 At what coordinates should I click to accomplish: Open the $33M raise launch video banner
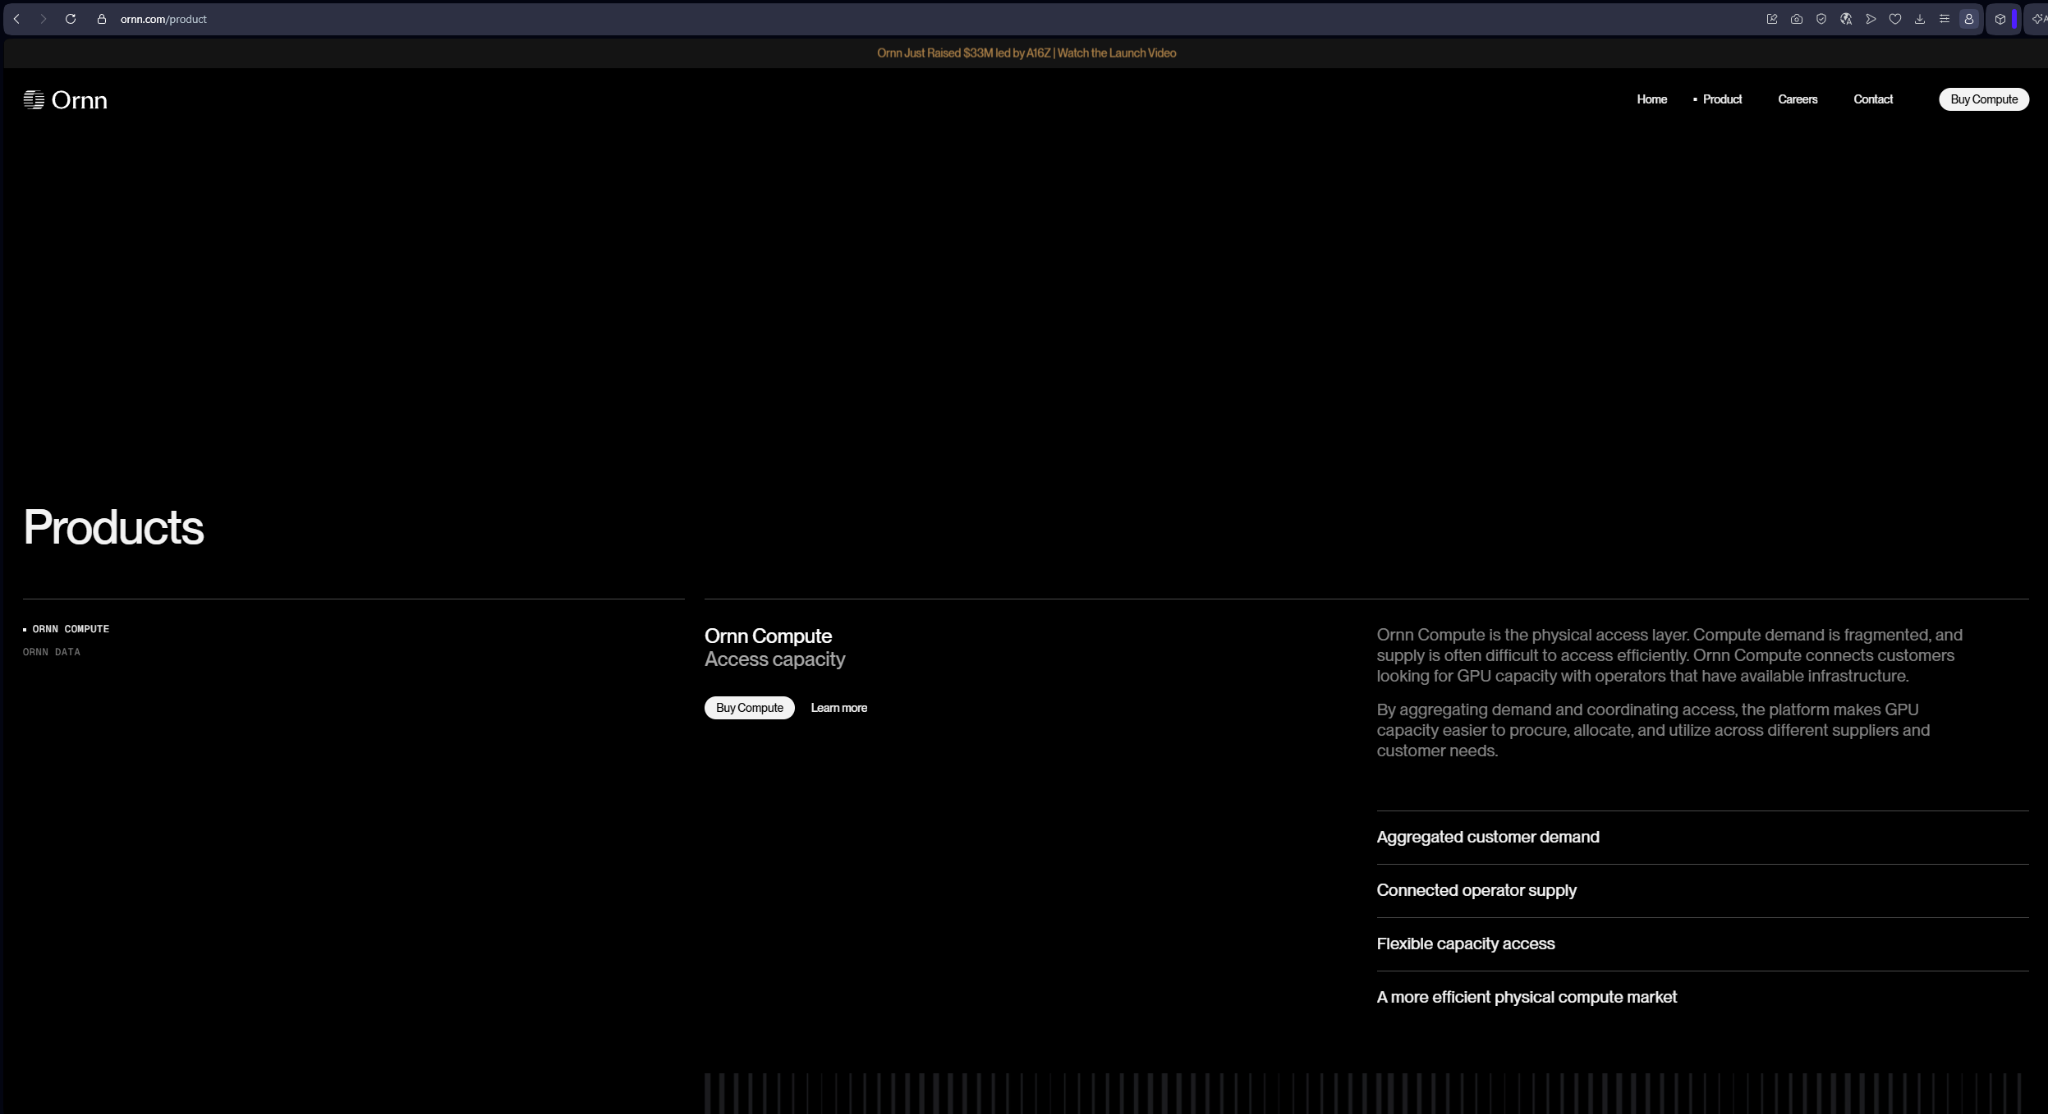[x=1026, y=53]
